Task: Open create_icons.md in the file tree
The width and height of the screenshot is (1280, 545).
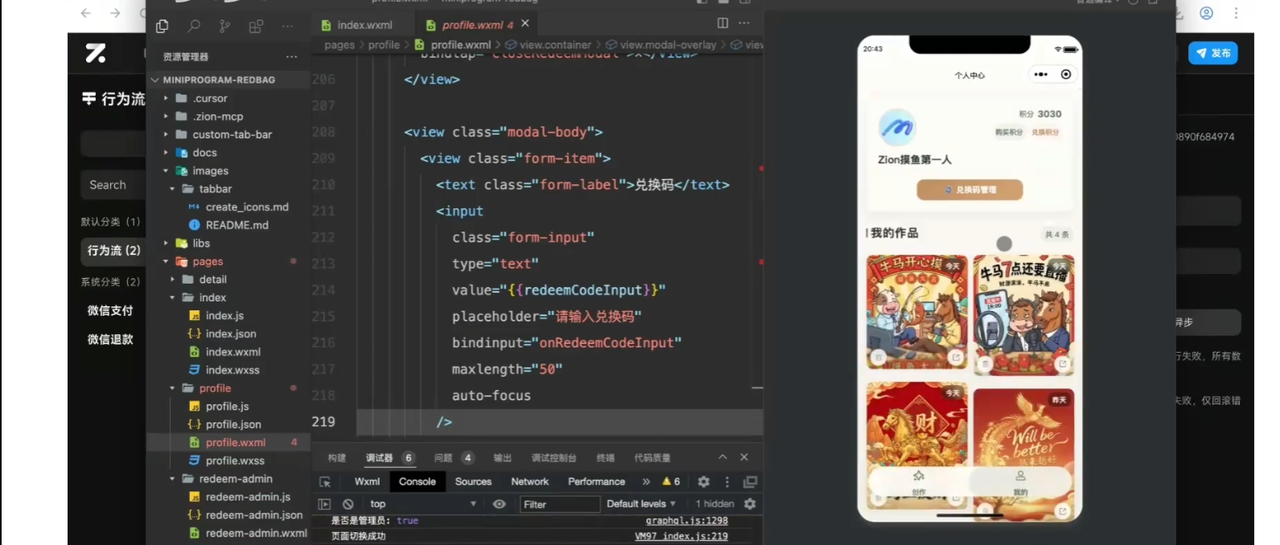Action: (247, 207)
